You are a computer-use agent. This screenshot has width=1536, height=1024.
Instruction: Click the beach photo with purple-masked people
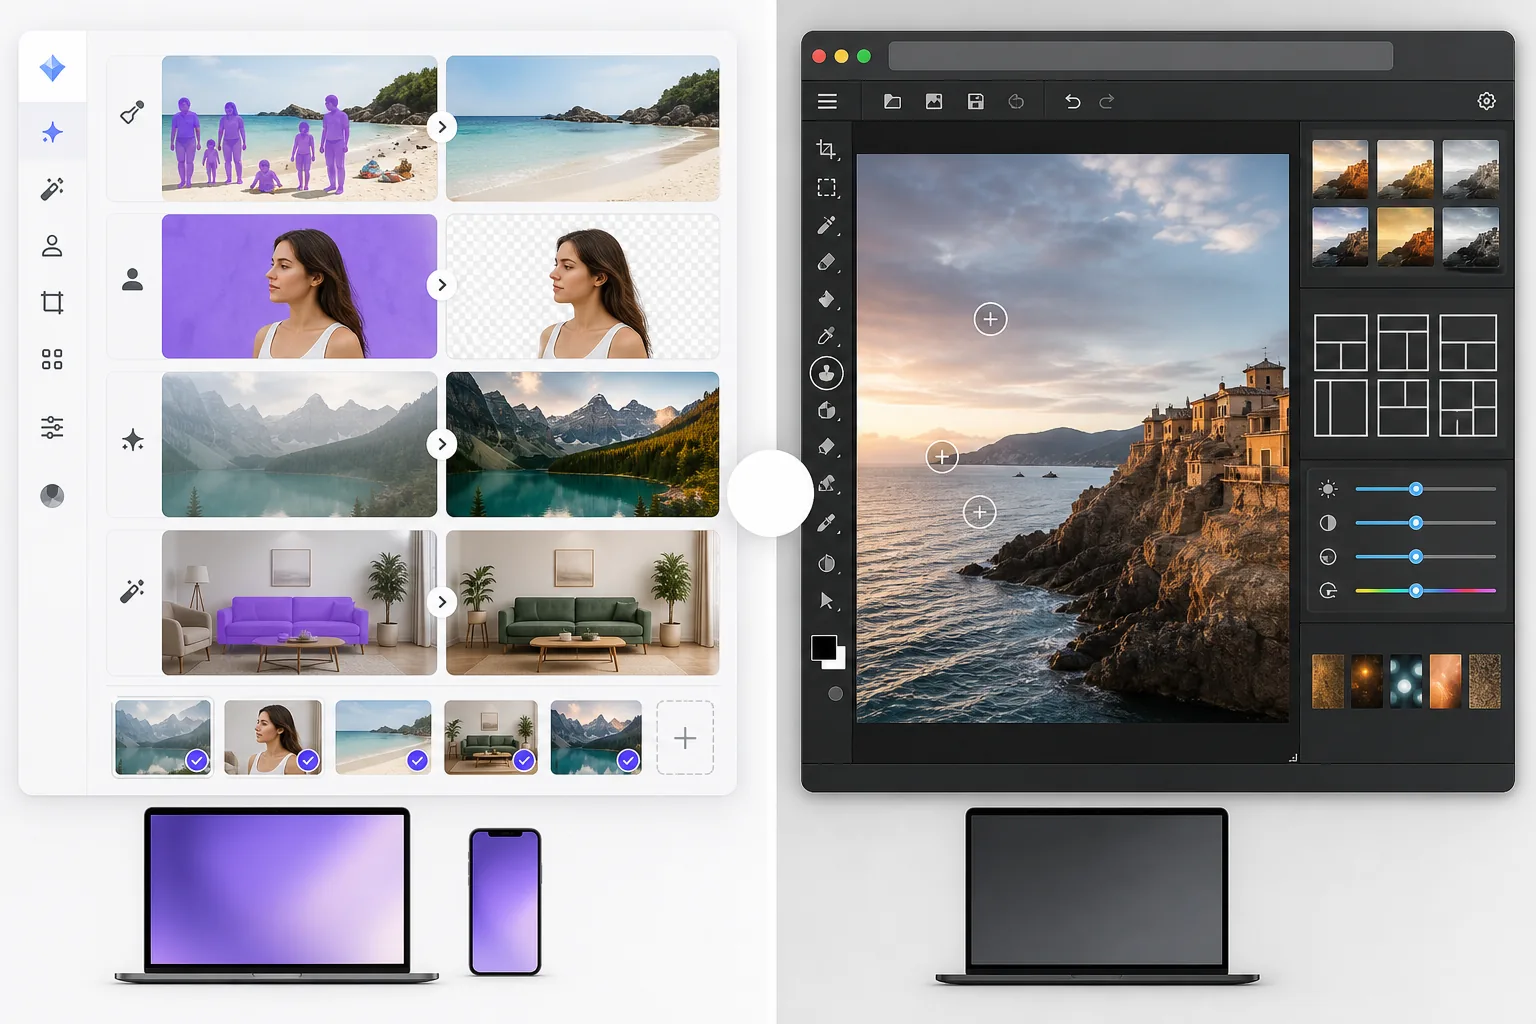[299, 128]
